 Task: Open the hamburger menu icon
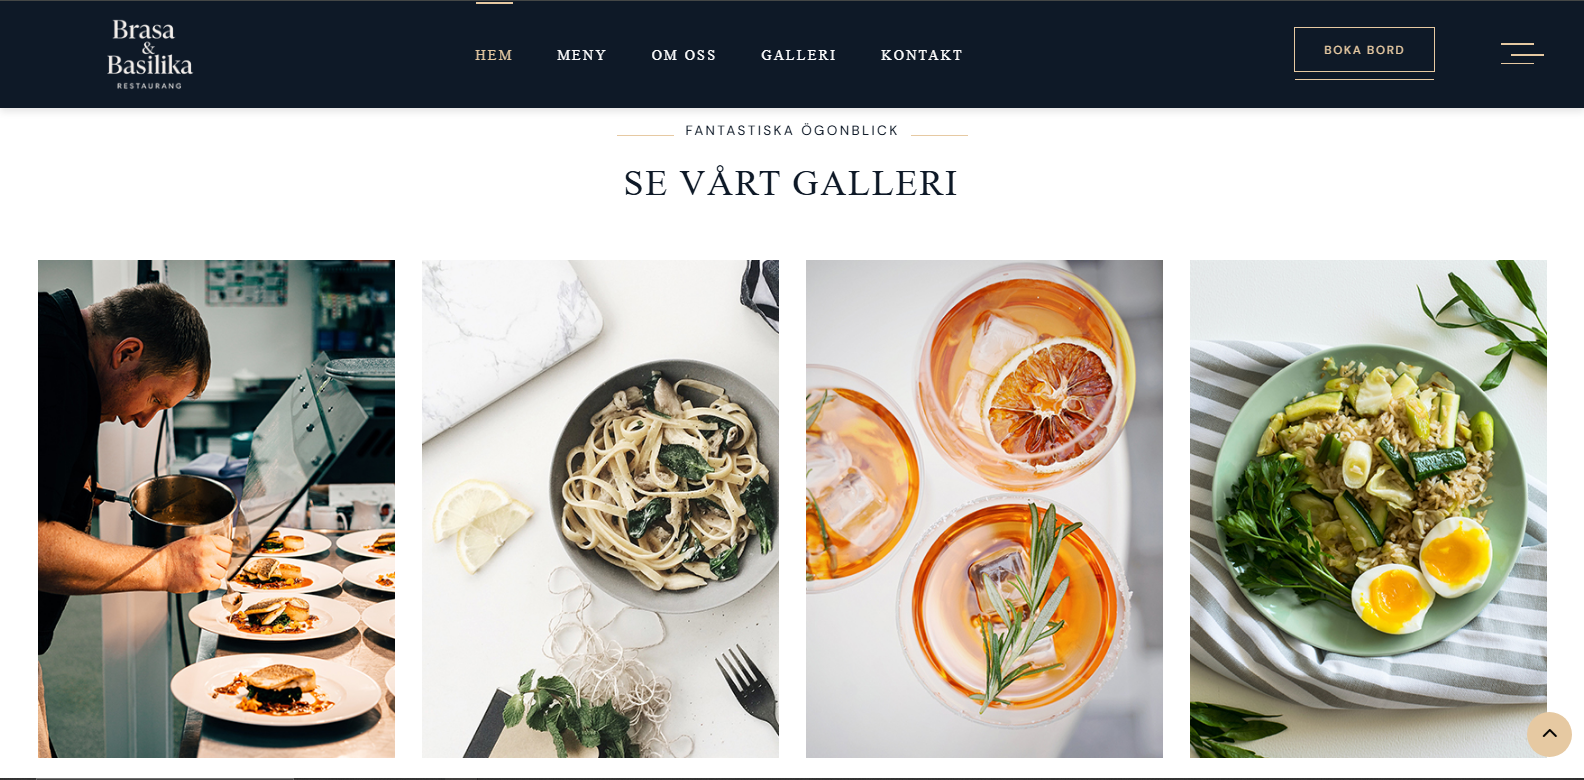(x=1522, y=53)
